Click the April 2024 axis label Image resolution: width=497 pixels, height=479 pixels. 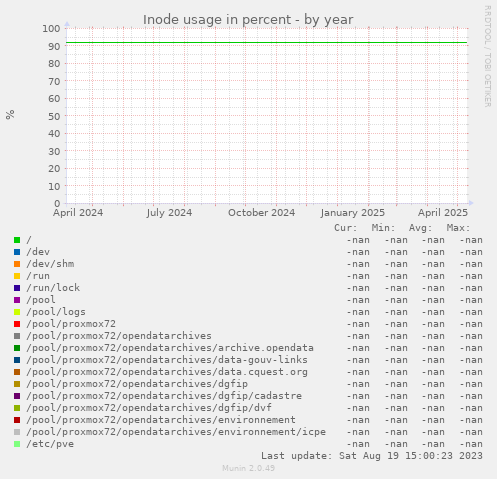[x=78, y=213]
